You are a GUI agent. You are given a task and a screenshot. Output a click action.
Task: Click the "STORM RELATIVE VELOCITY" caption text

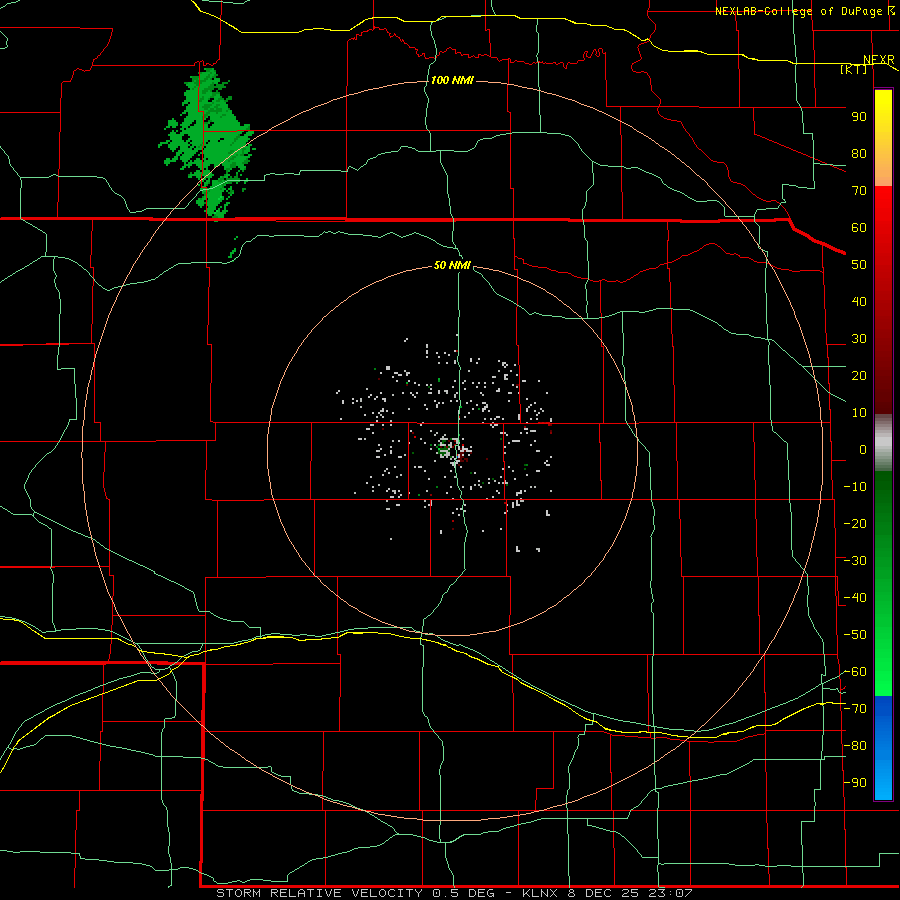point(319,893)
